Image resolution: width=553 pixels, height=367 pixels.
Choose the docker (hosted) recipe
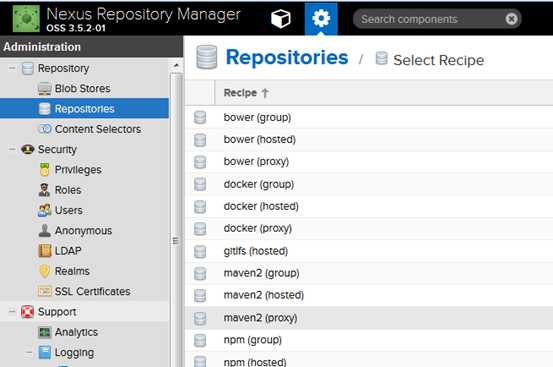point(369,206)
